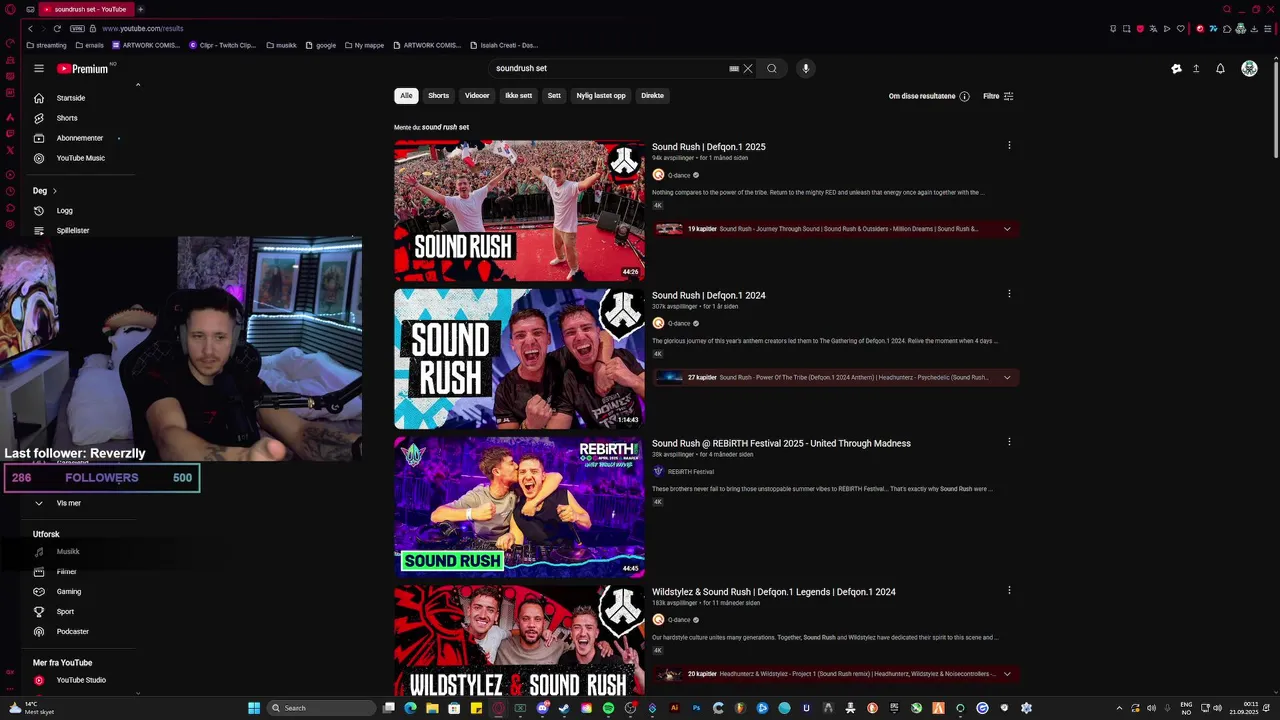Open more options for Sound Rush Defqon.1 2025
This screenshot has height=720, width=1280.
[x=1009, y=146]
